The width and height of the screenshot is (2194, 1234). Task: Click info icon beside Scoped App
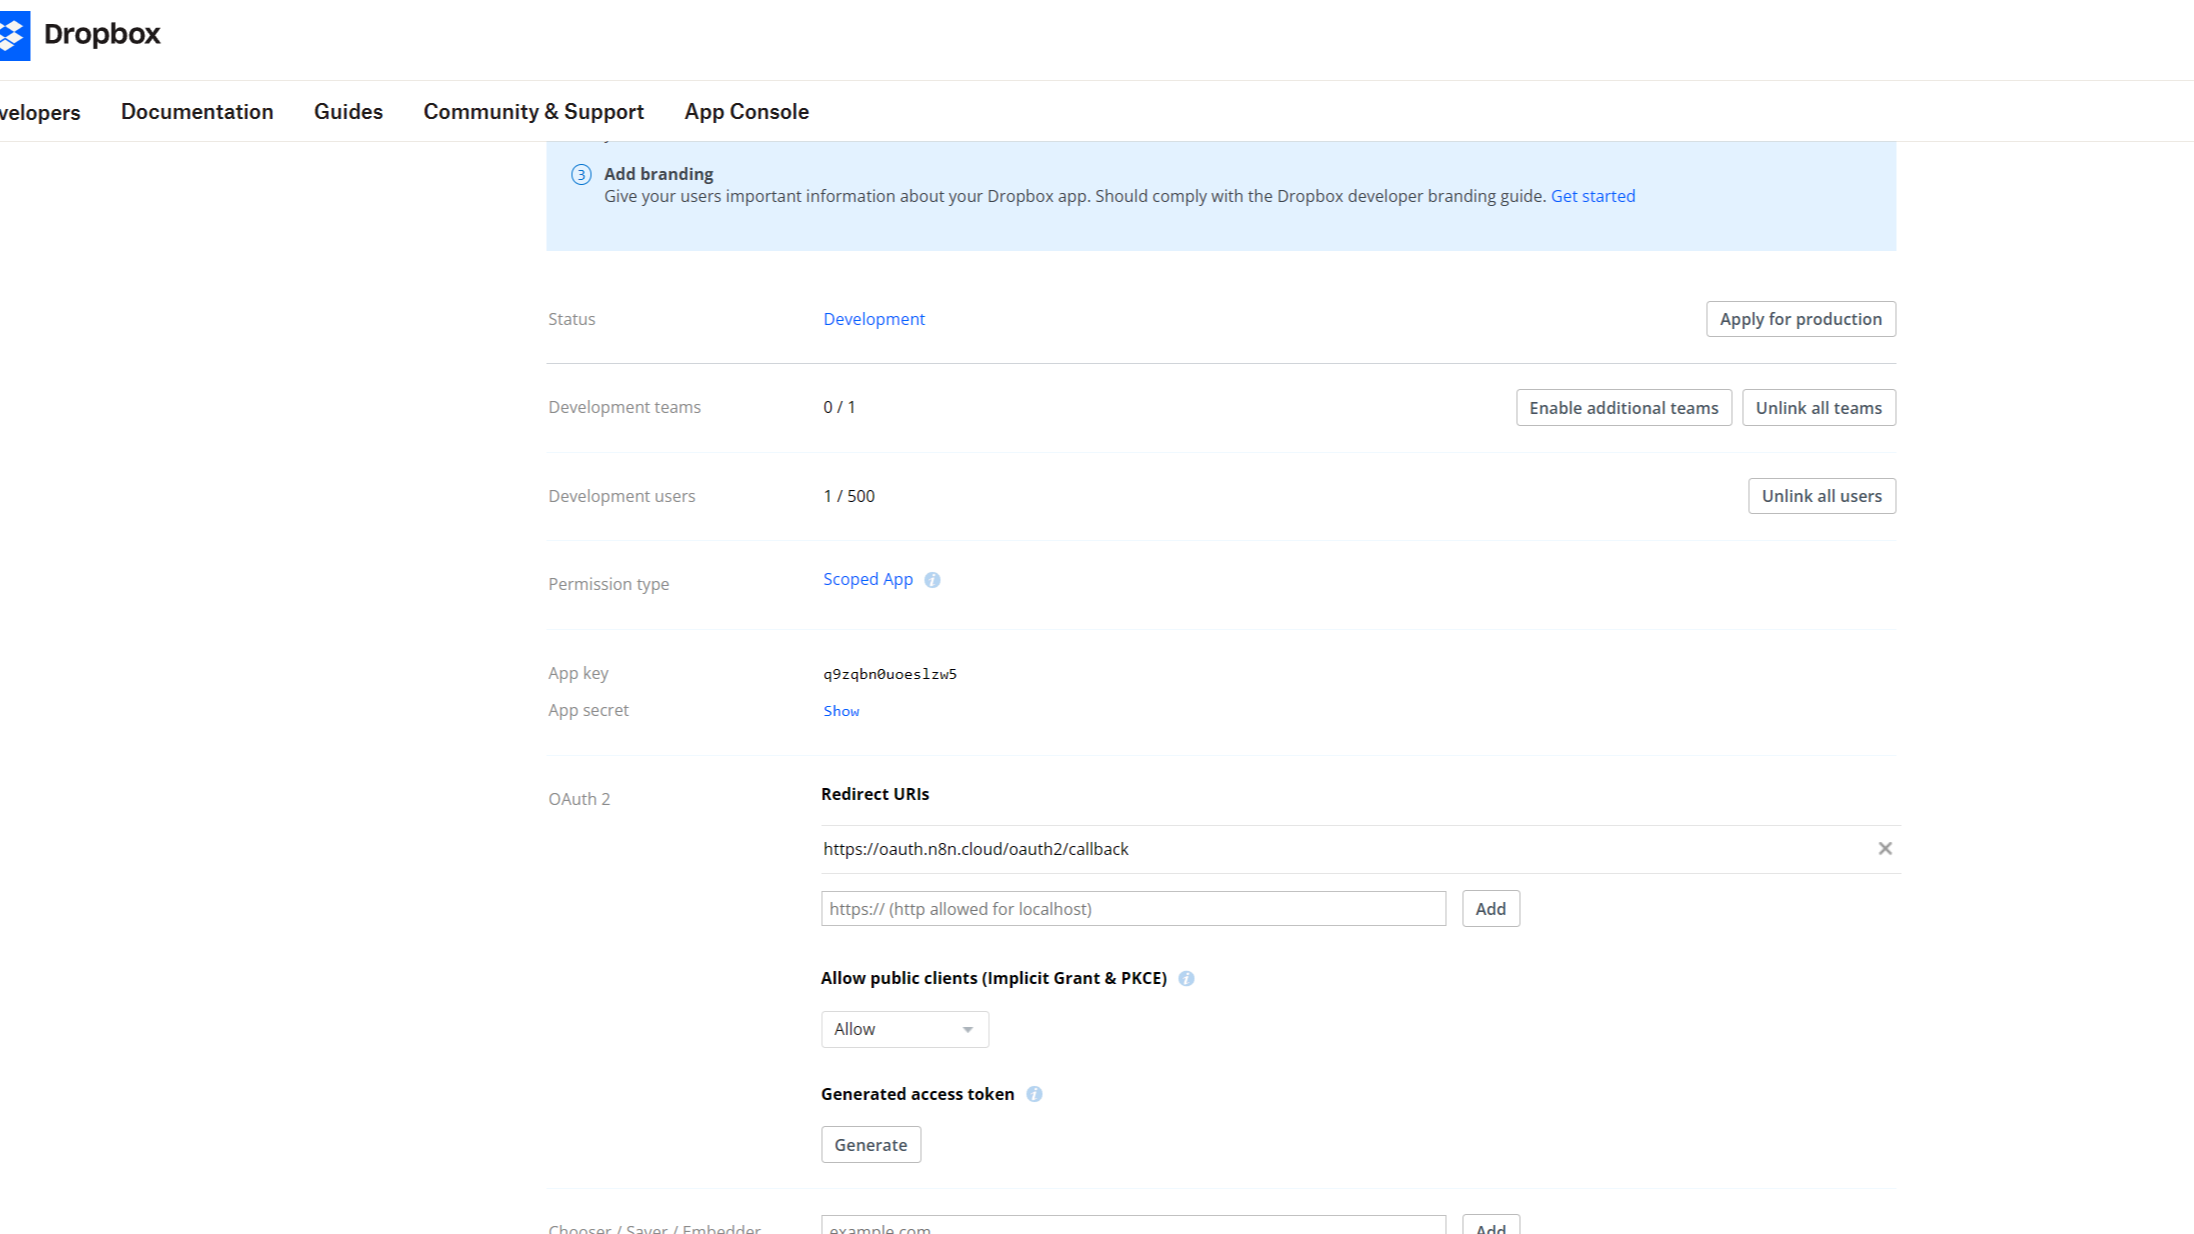click(932, 580)
